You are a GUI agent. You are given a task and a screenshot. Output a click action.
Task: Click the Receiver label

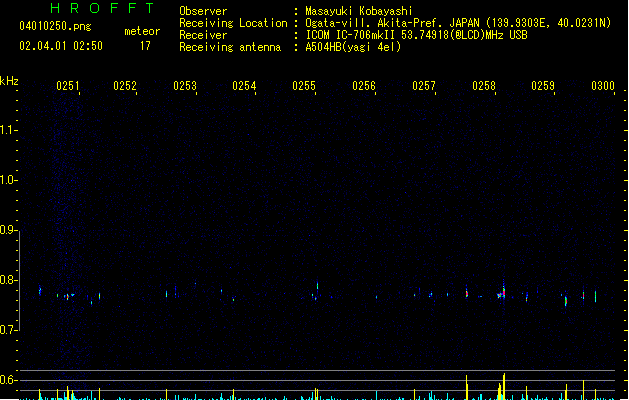203,35
